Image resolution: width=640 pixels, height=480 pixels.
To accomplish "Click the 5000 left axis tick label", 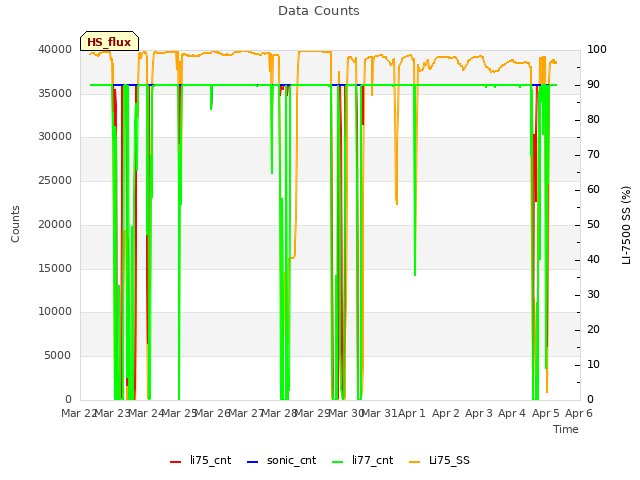I will coord(58,356).
